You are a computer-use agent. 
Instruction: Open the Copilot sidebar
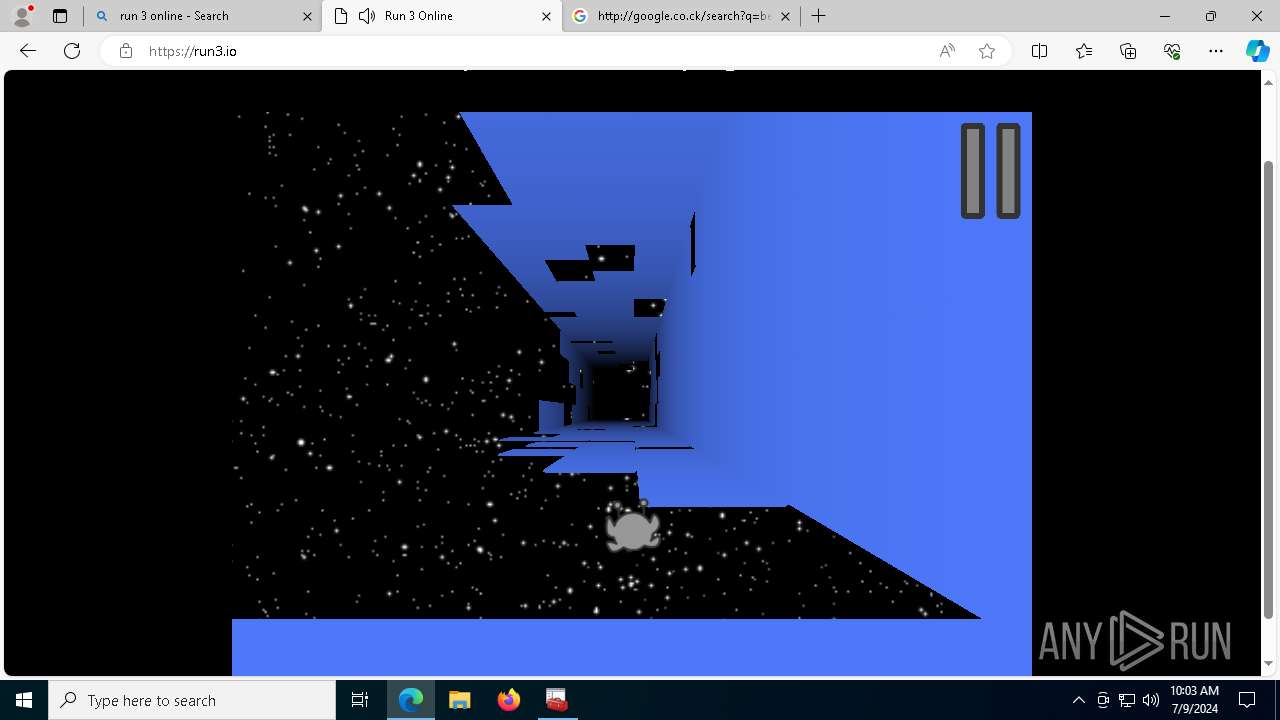pos(1257,51)
